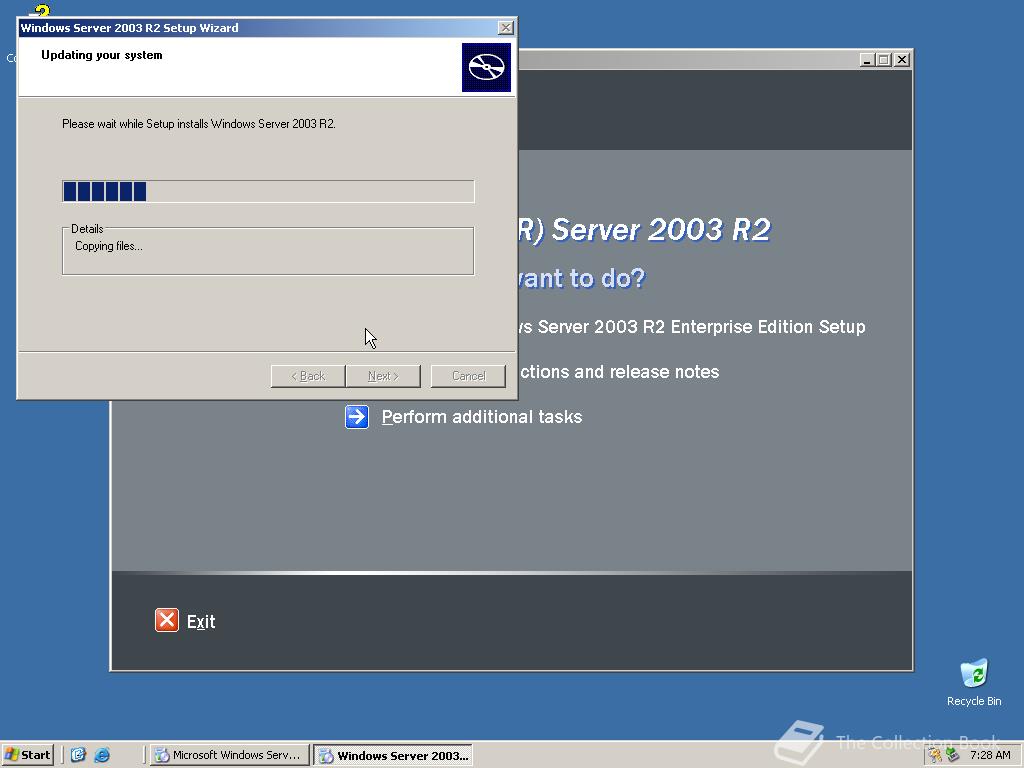This screenshot has height=768, width=1024.
Task: Click the Safely Remove Hardware tray icon
Action: click(x=951, y=755)
